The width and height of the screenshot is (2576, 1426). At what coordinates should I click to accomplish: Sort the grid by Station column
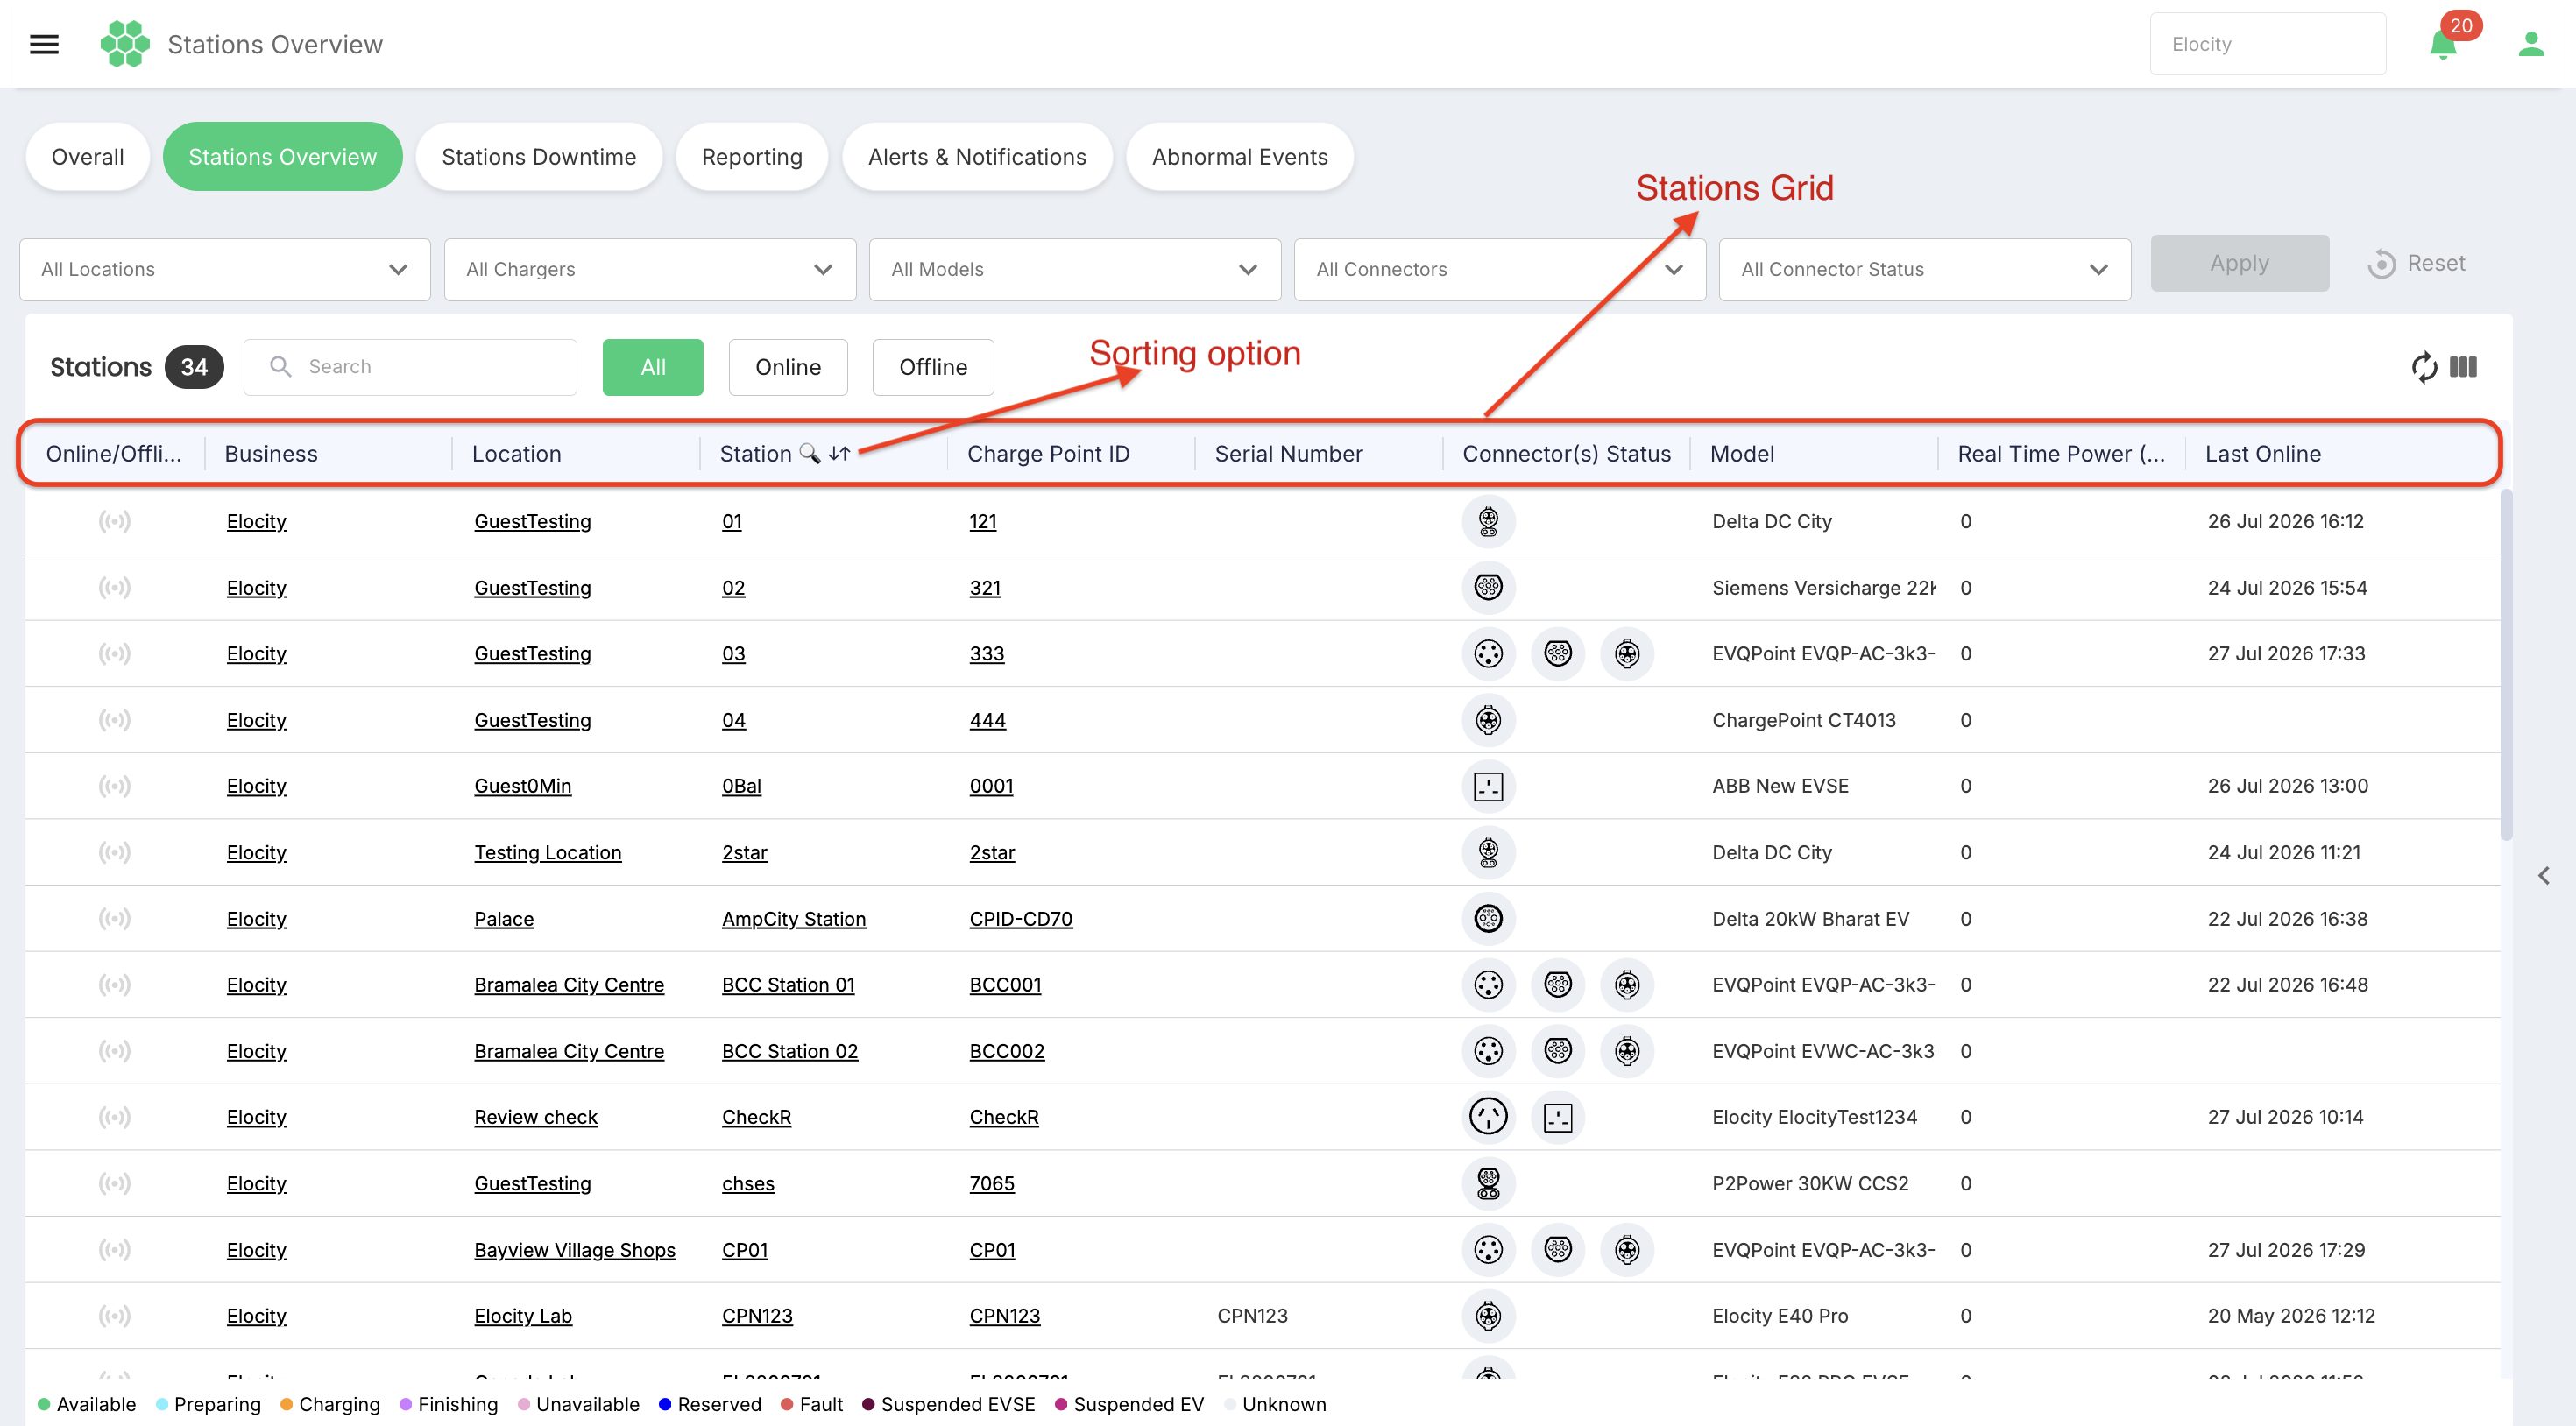(x=839, y=454)
